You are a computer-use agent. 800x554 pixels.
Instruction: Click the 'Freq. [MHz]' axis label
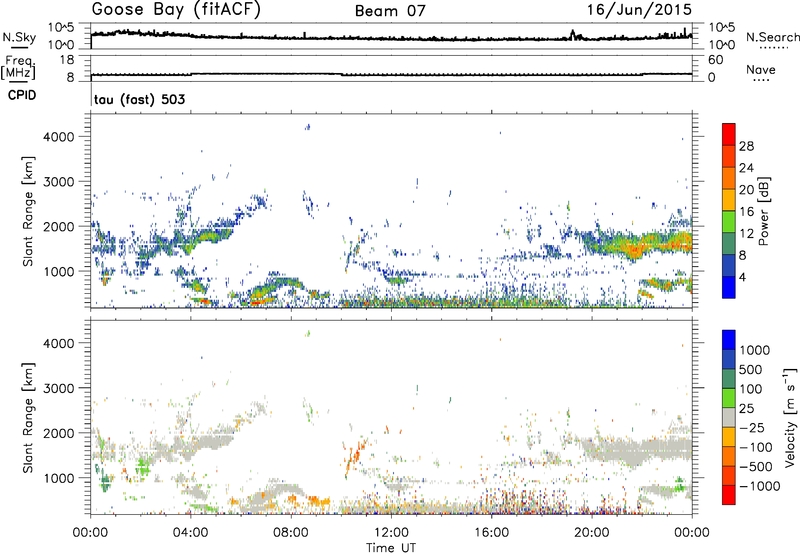pyautogui.click(x=18, y=67)
